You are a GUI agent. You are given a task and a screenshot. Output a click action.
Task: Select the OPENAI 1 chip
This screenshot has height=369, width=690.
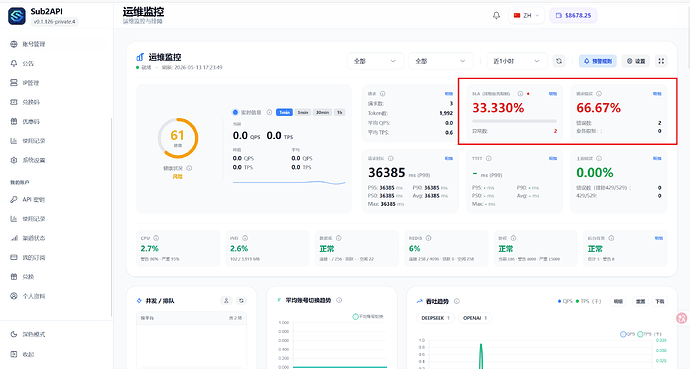(x=474, y=318)
